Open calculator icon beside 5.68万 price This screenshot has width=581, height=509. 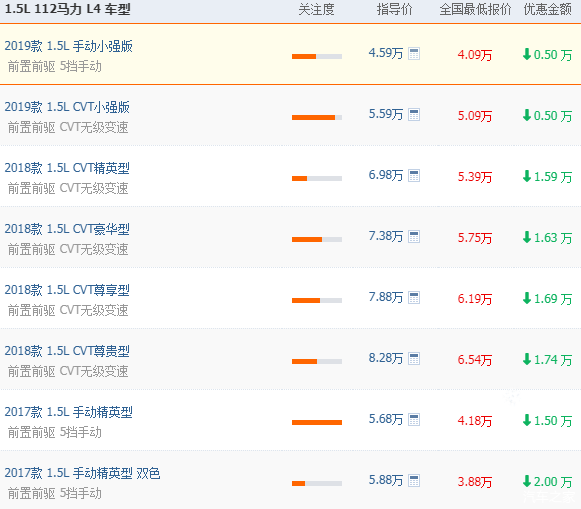[414, 420]
